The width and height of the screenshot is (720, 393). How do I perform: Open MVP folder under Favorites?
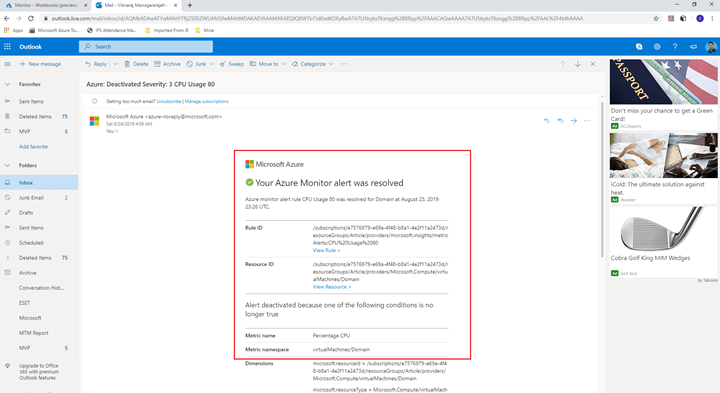pos(24,131)
